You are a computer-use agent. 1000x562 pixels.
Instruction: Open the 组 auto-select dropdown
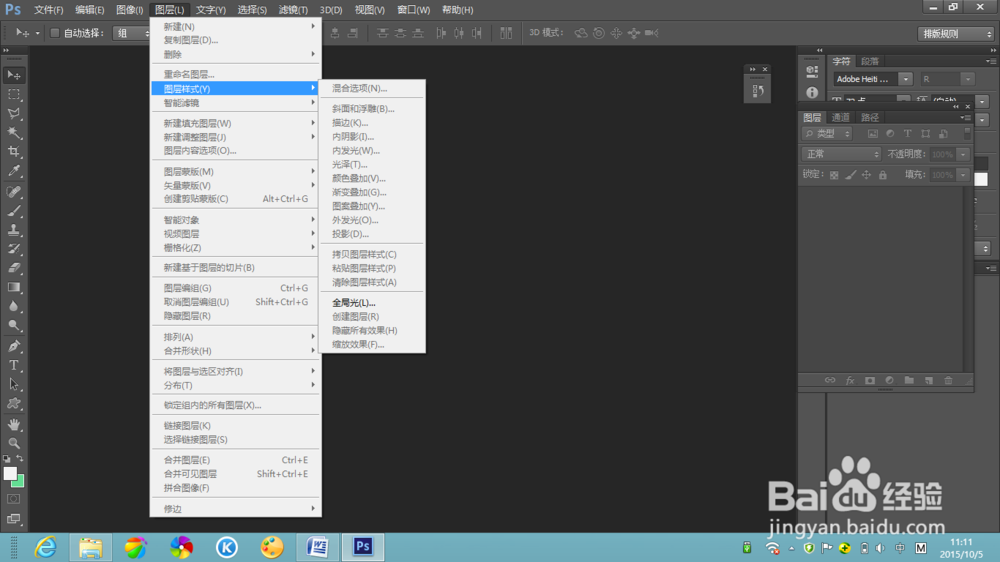(132, 33)
